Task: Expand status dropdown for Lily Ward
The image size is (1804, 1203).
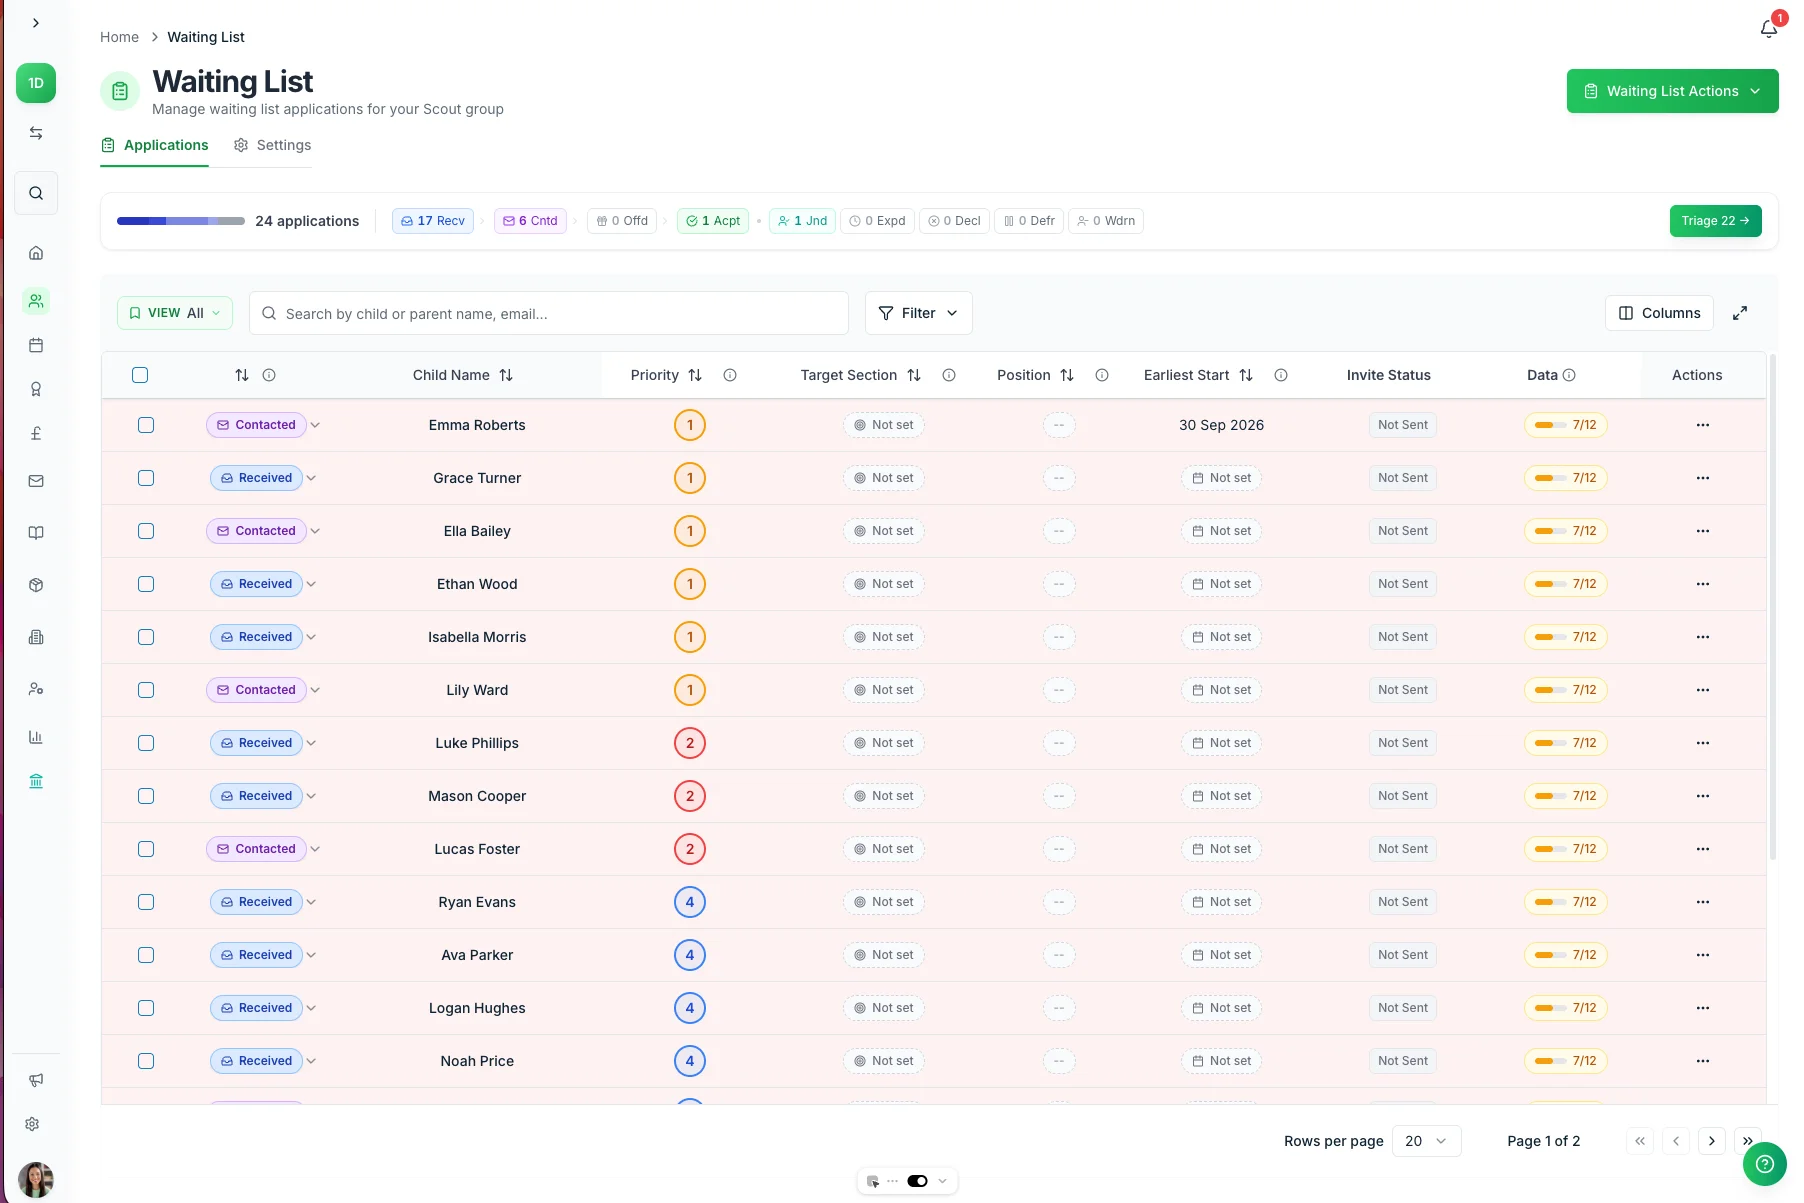Action: (315, 690)
